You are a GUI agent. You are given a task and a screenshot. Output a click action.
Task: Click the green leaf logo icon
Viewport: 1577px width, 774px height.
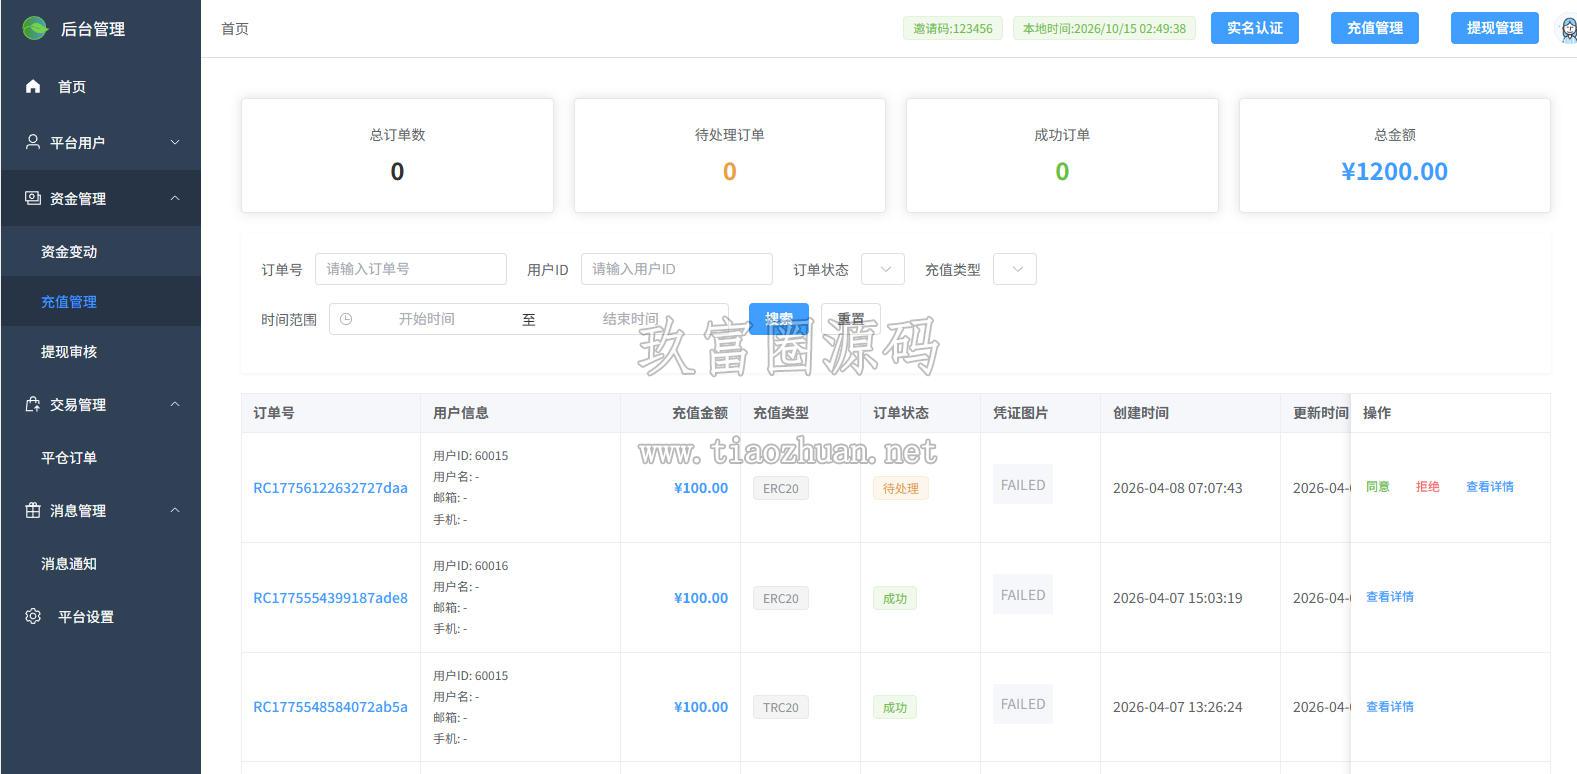[x=35, y=28]
